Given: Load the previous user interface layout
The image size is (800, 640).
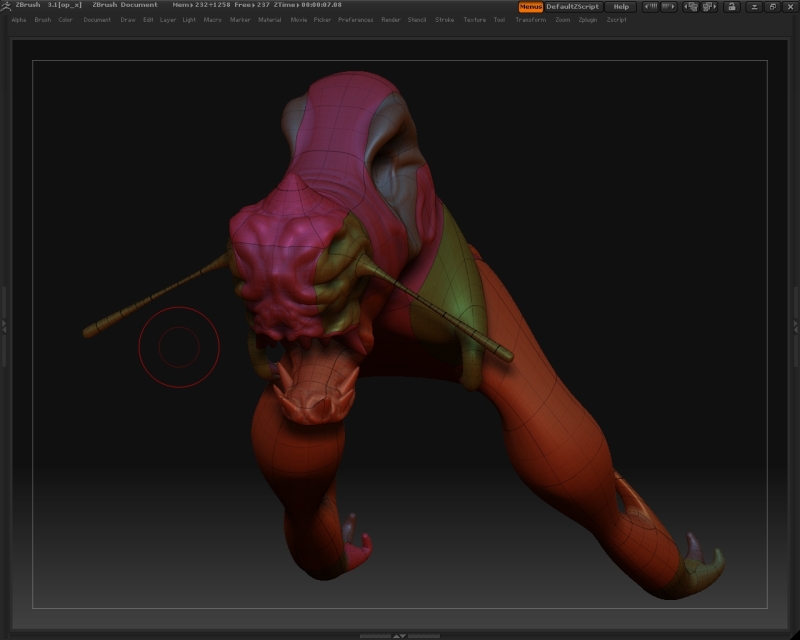Looking at the screenshot, I should 690,7.
